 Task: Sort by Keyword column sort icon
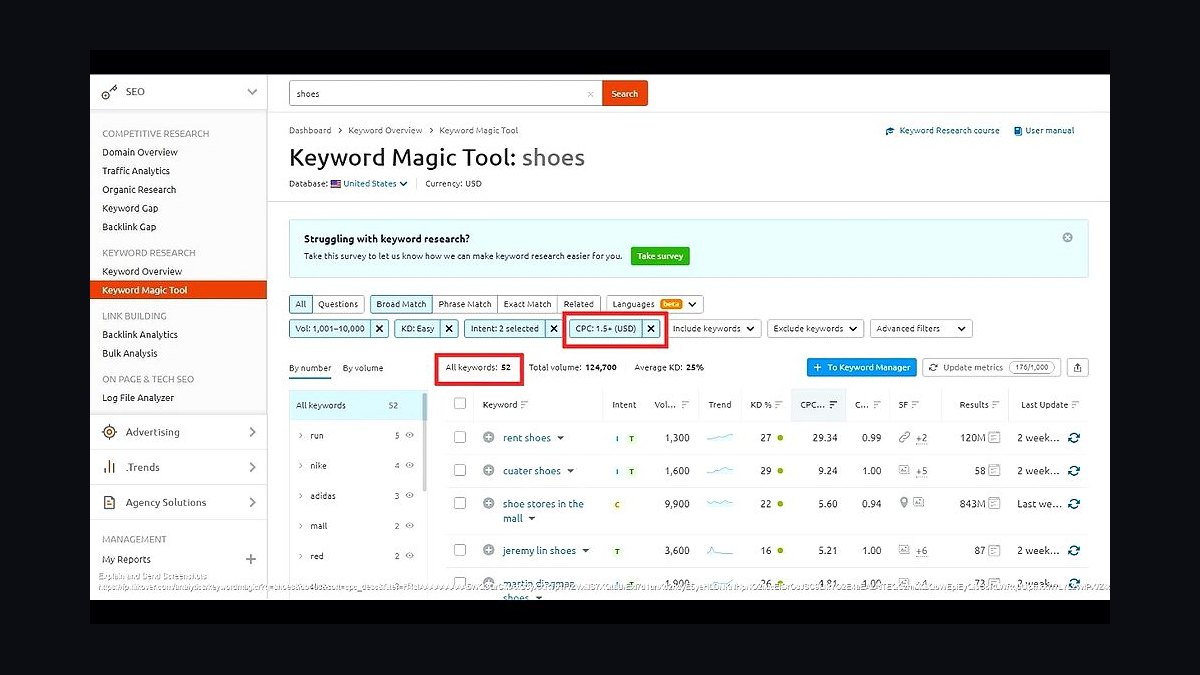click(x=525, y=405)
